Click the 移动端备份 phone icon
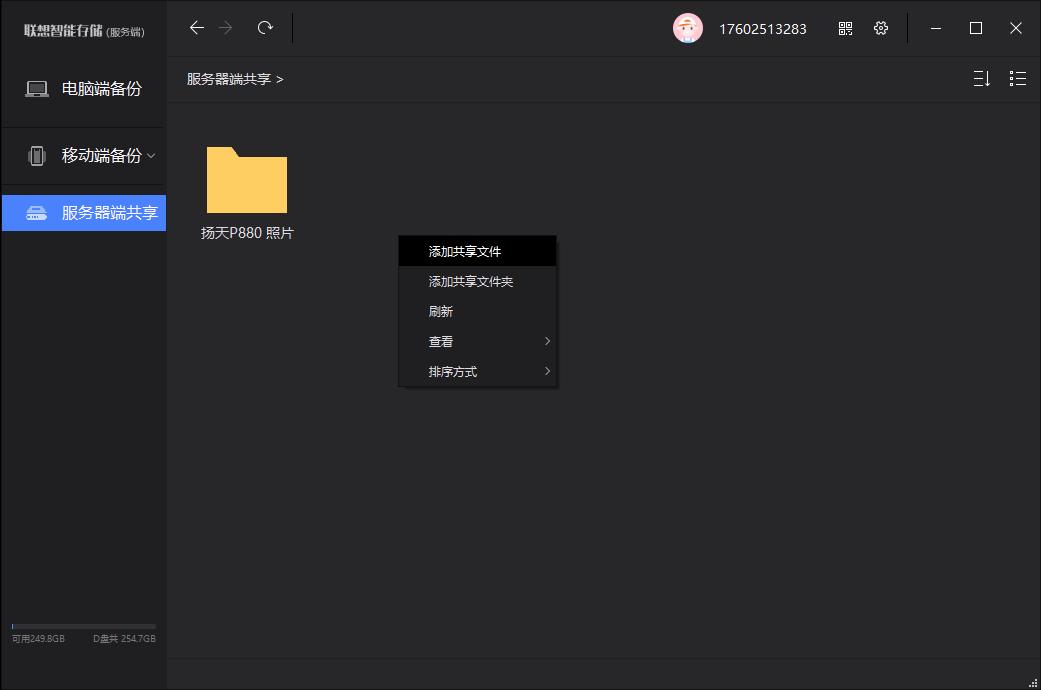This screenshot has width=1041, height=690. tap(37, 156)
